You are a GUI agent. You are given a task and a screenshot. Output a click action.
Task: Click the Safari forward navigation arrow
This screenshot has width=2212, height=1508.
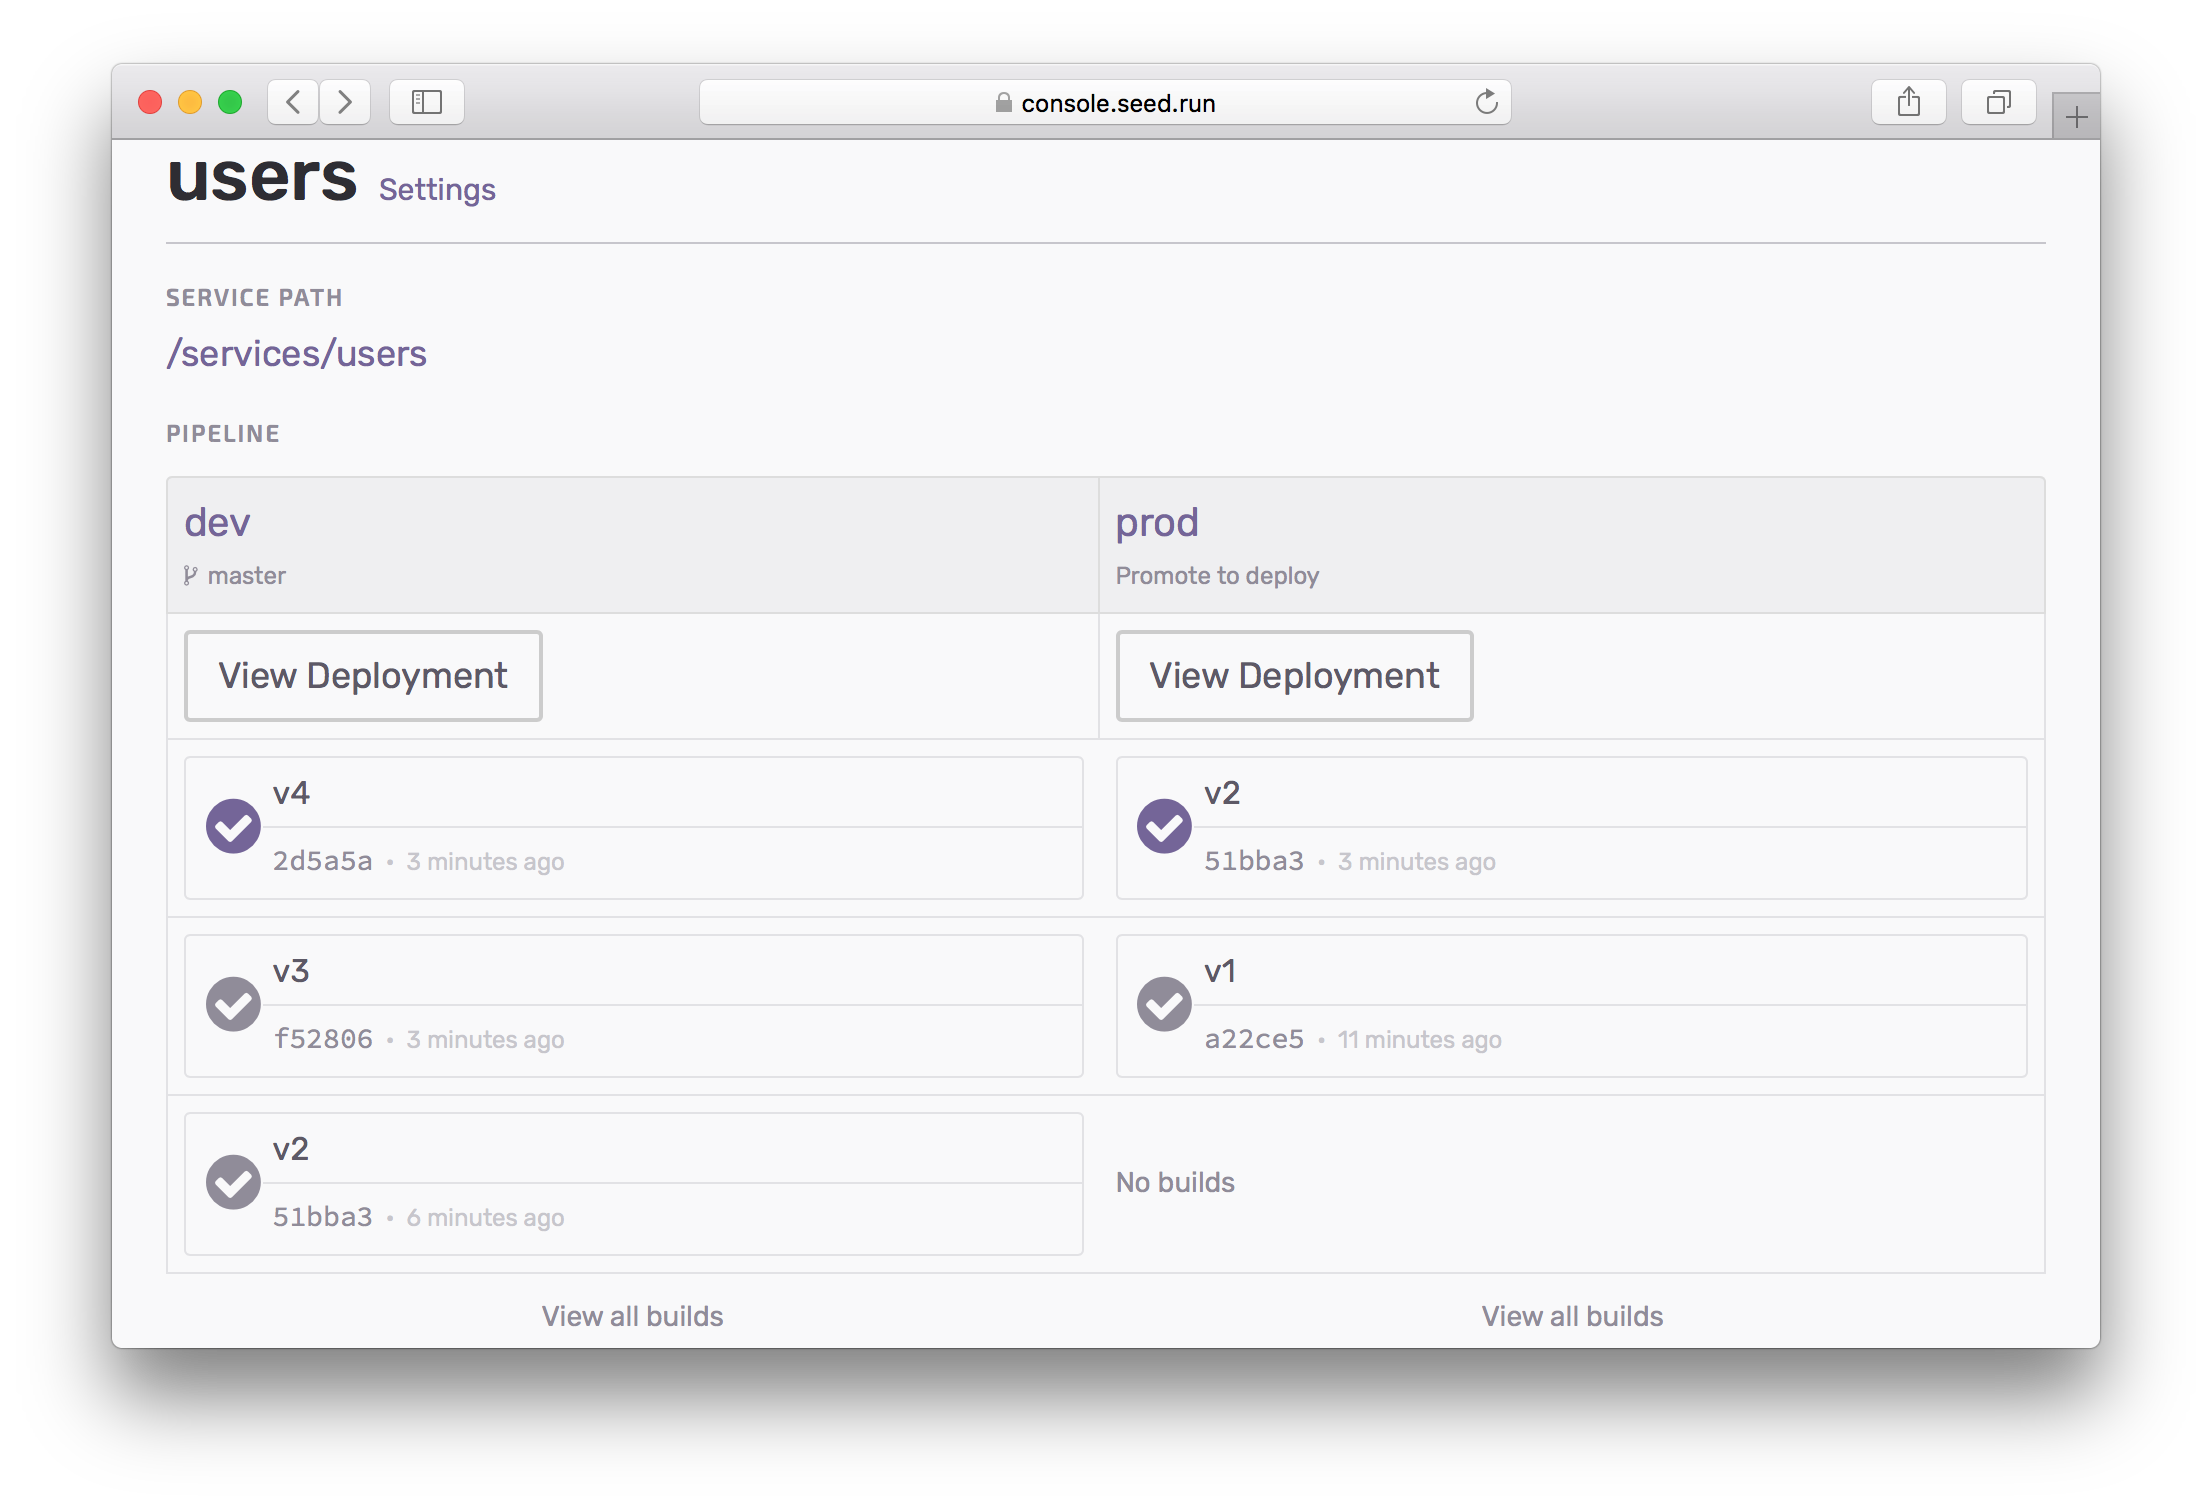click(345, 102)
